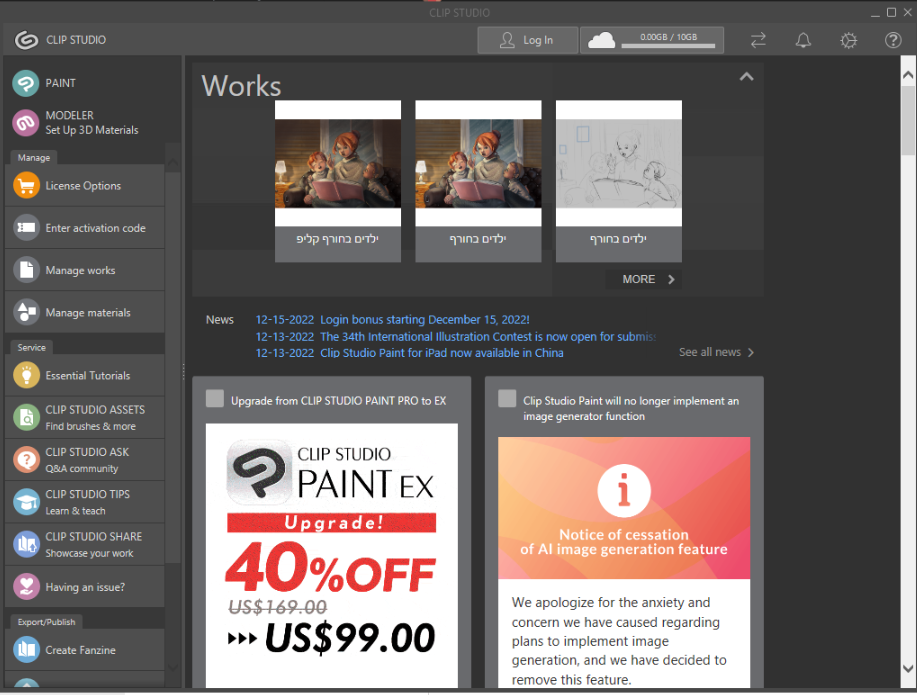917x695 pixels.
Task: Open Essential Tutorials
Action: (85, 375)
